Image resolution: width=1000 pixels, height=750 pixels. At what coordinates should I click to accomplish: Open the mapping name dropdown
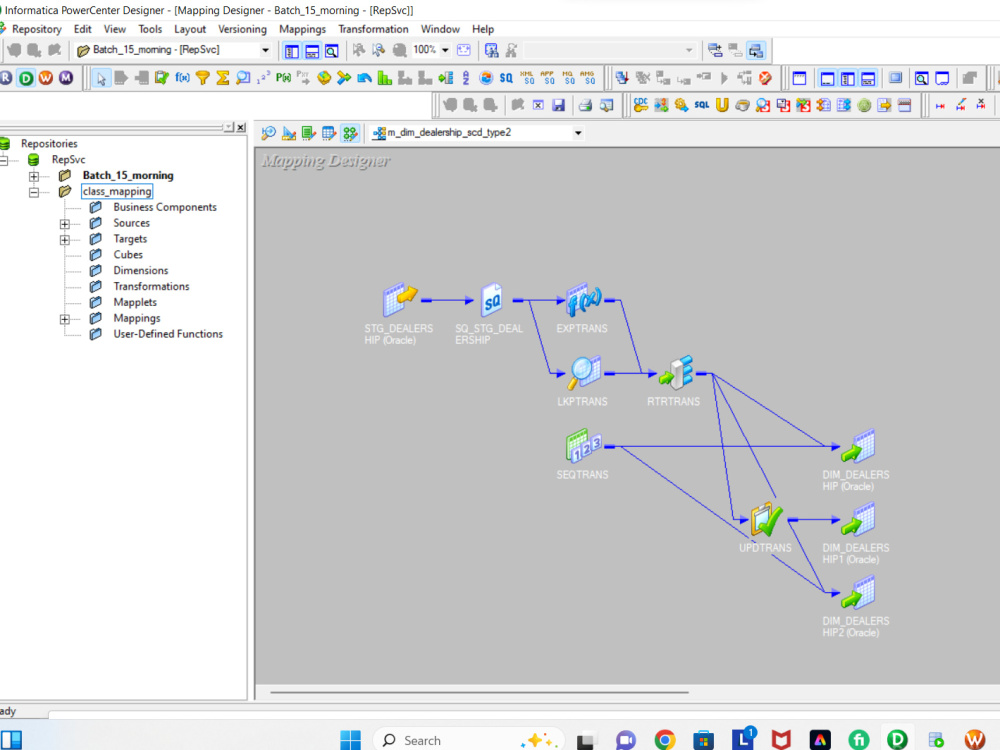(578, 133)
